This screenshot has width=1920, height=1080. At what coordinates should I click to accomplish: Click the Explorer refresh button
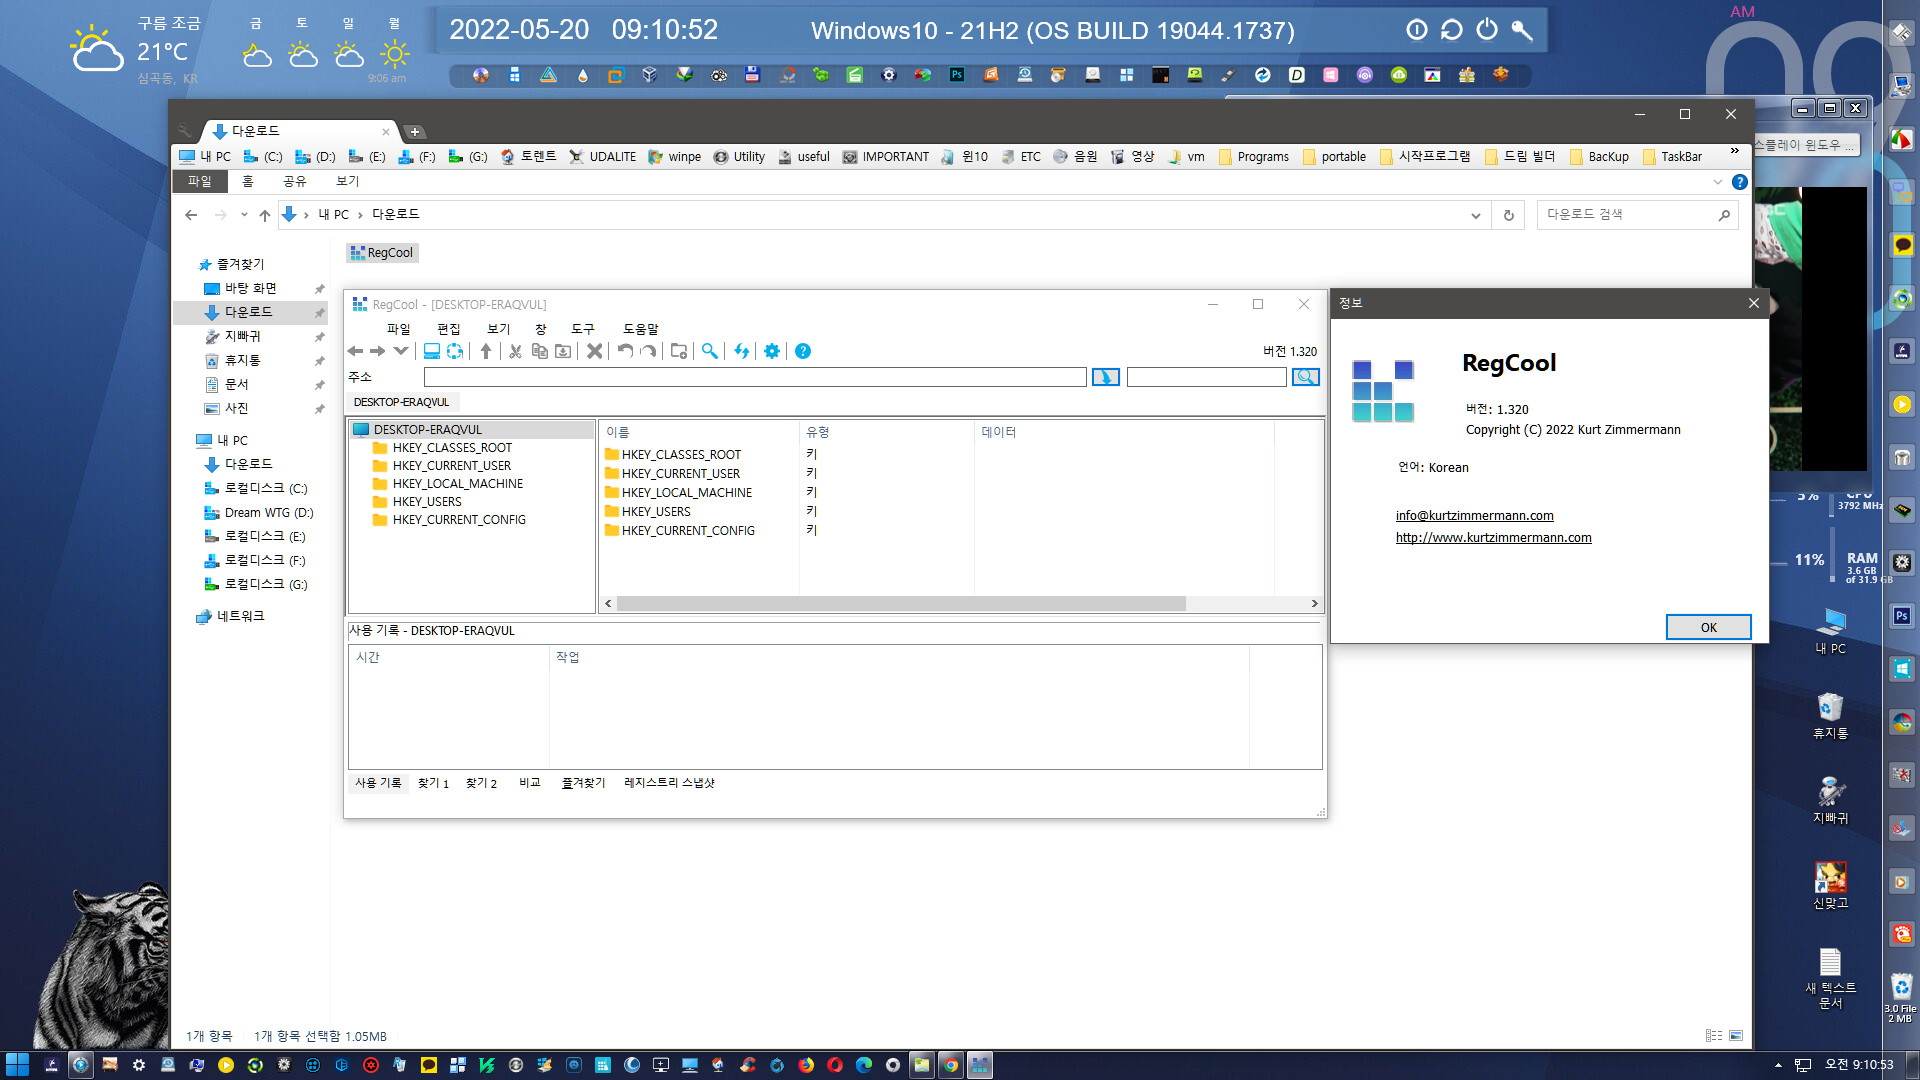click(x=1508, y=215)
